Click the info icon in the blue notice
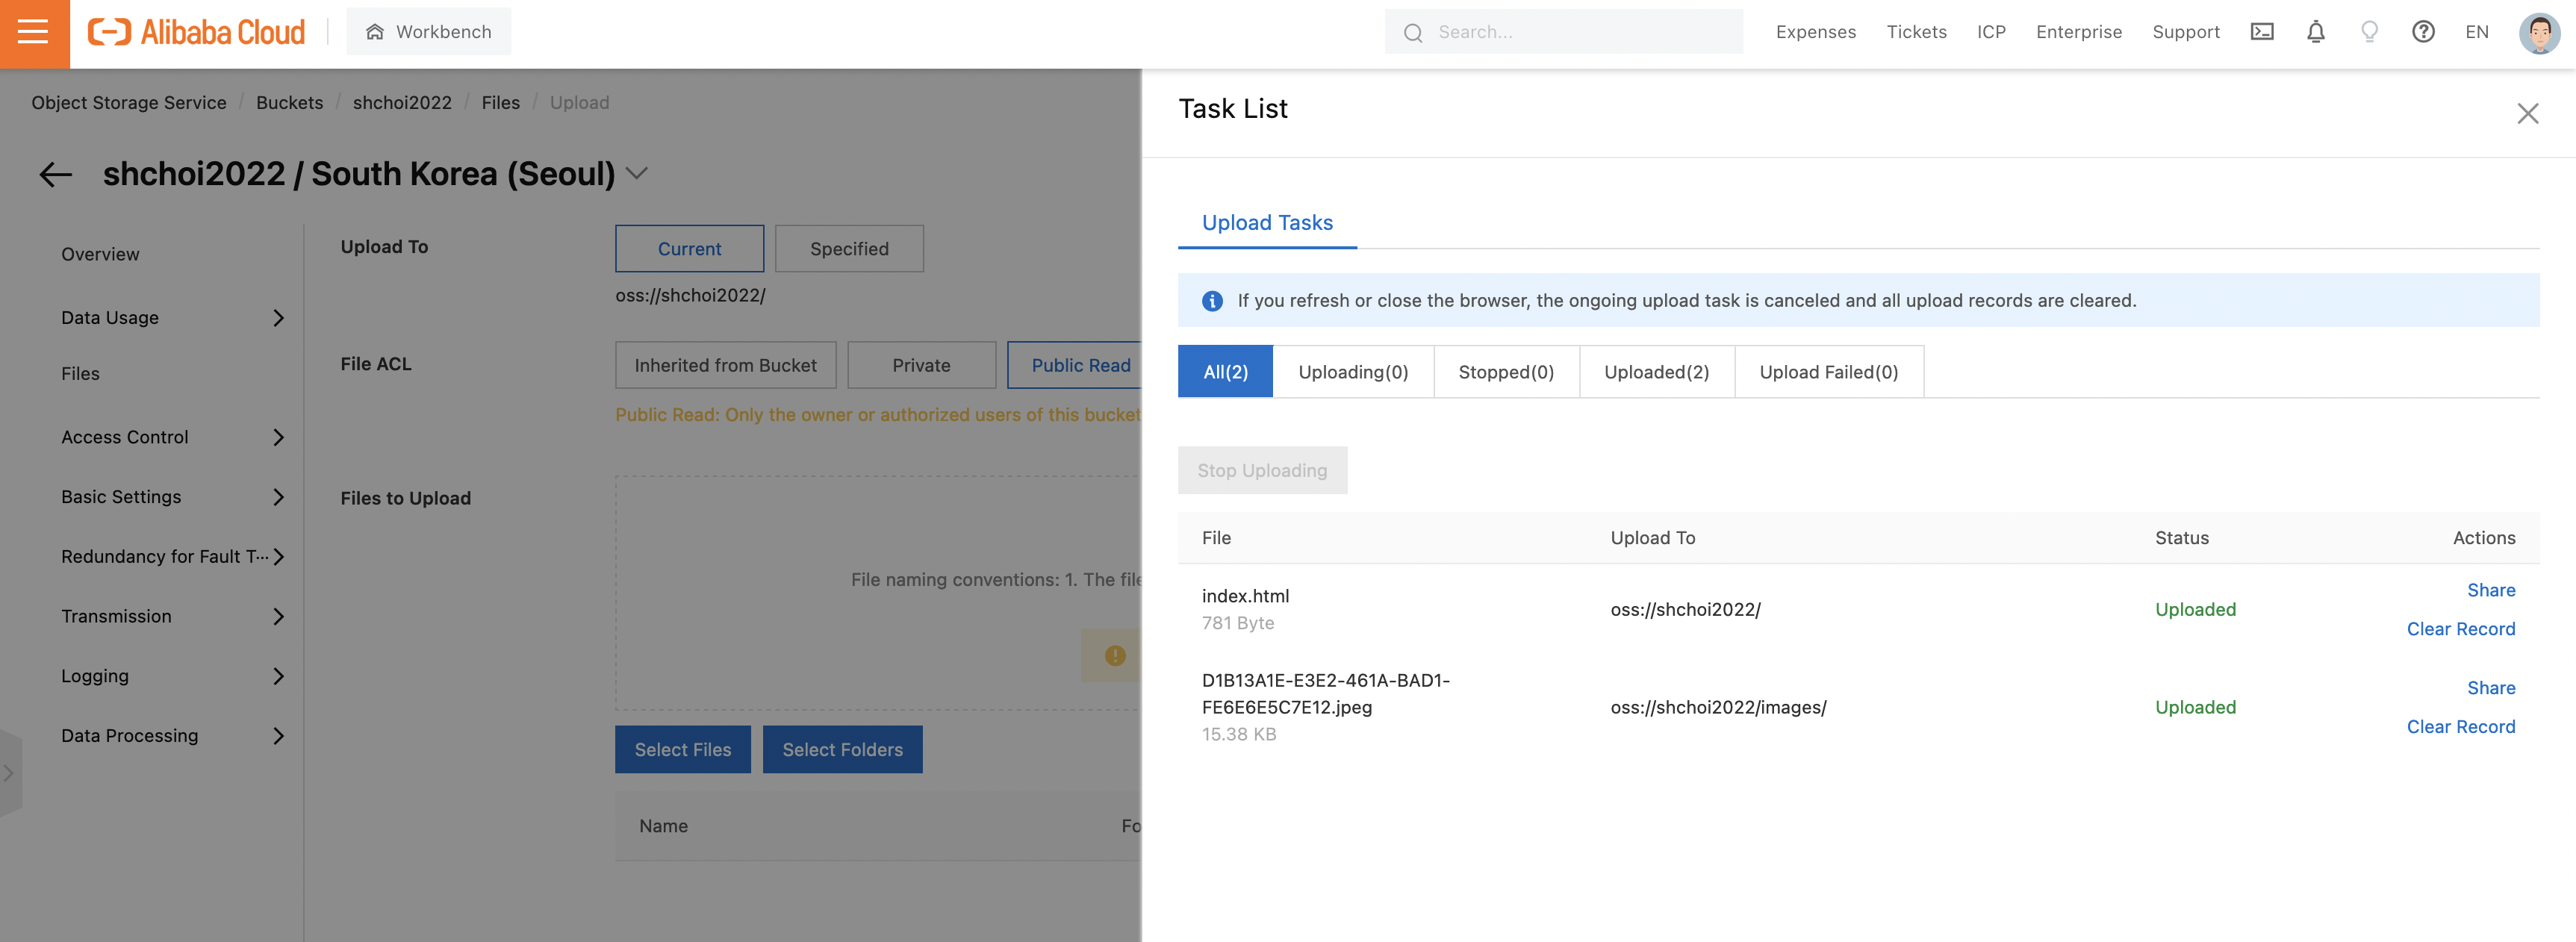Viewport: 2576px width, 942px height. coord(1212,301)
